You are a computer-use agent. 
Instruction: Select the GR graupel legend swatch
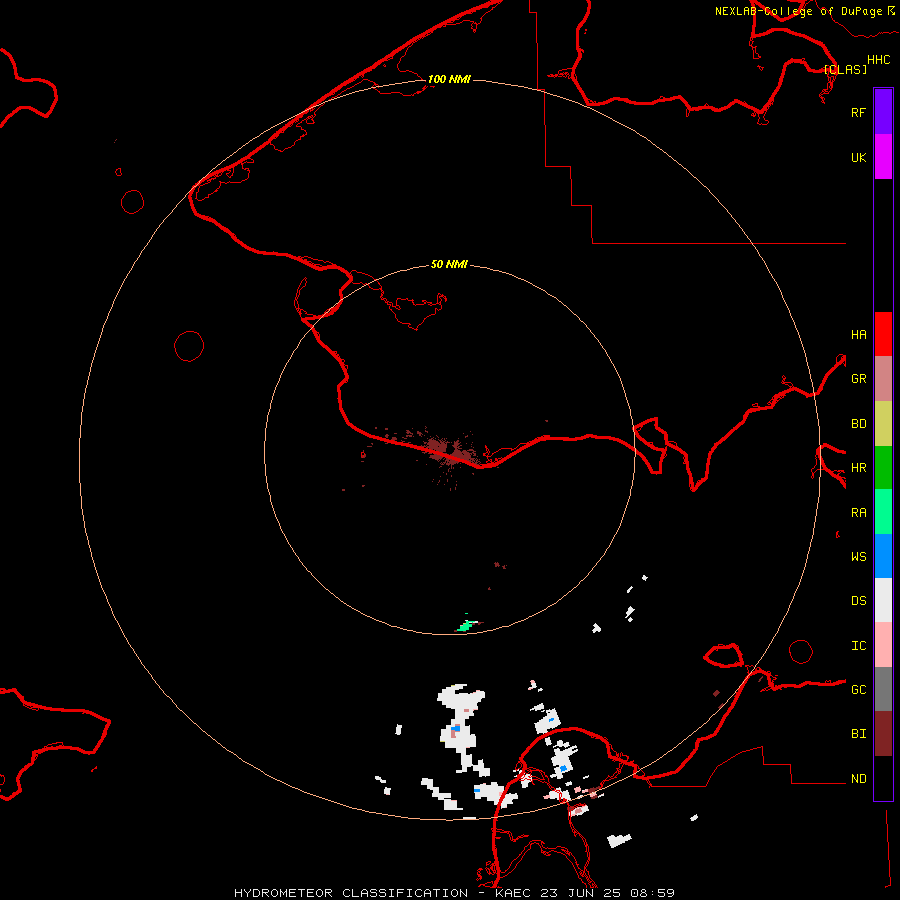pyautogui.click(x=883, y=379)
